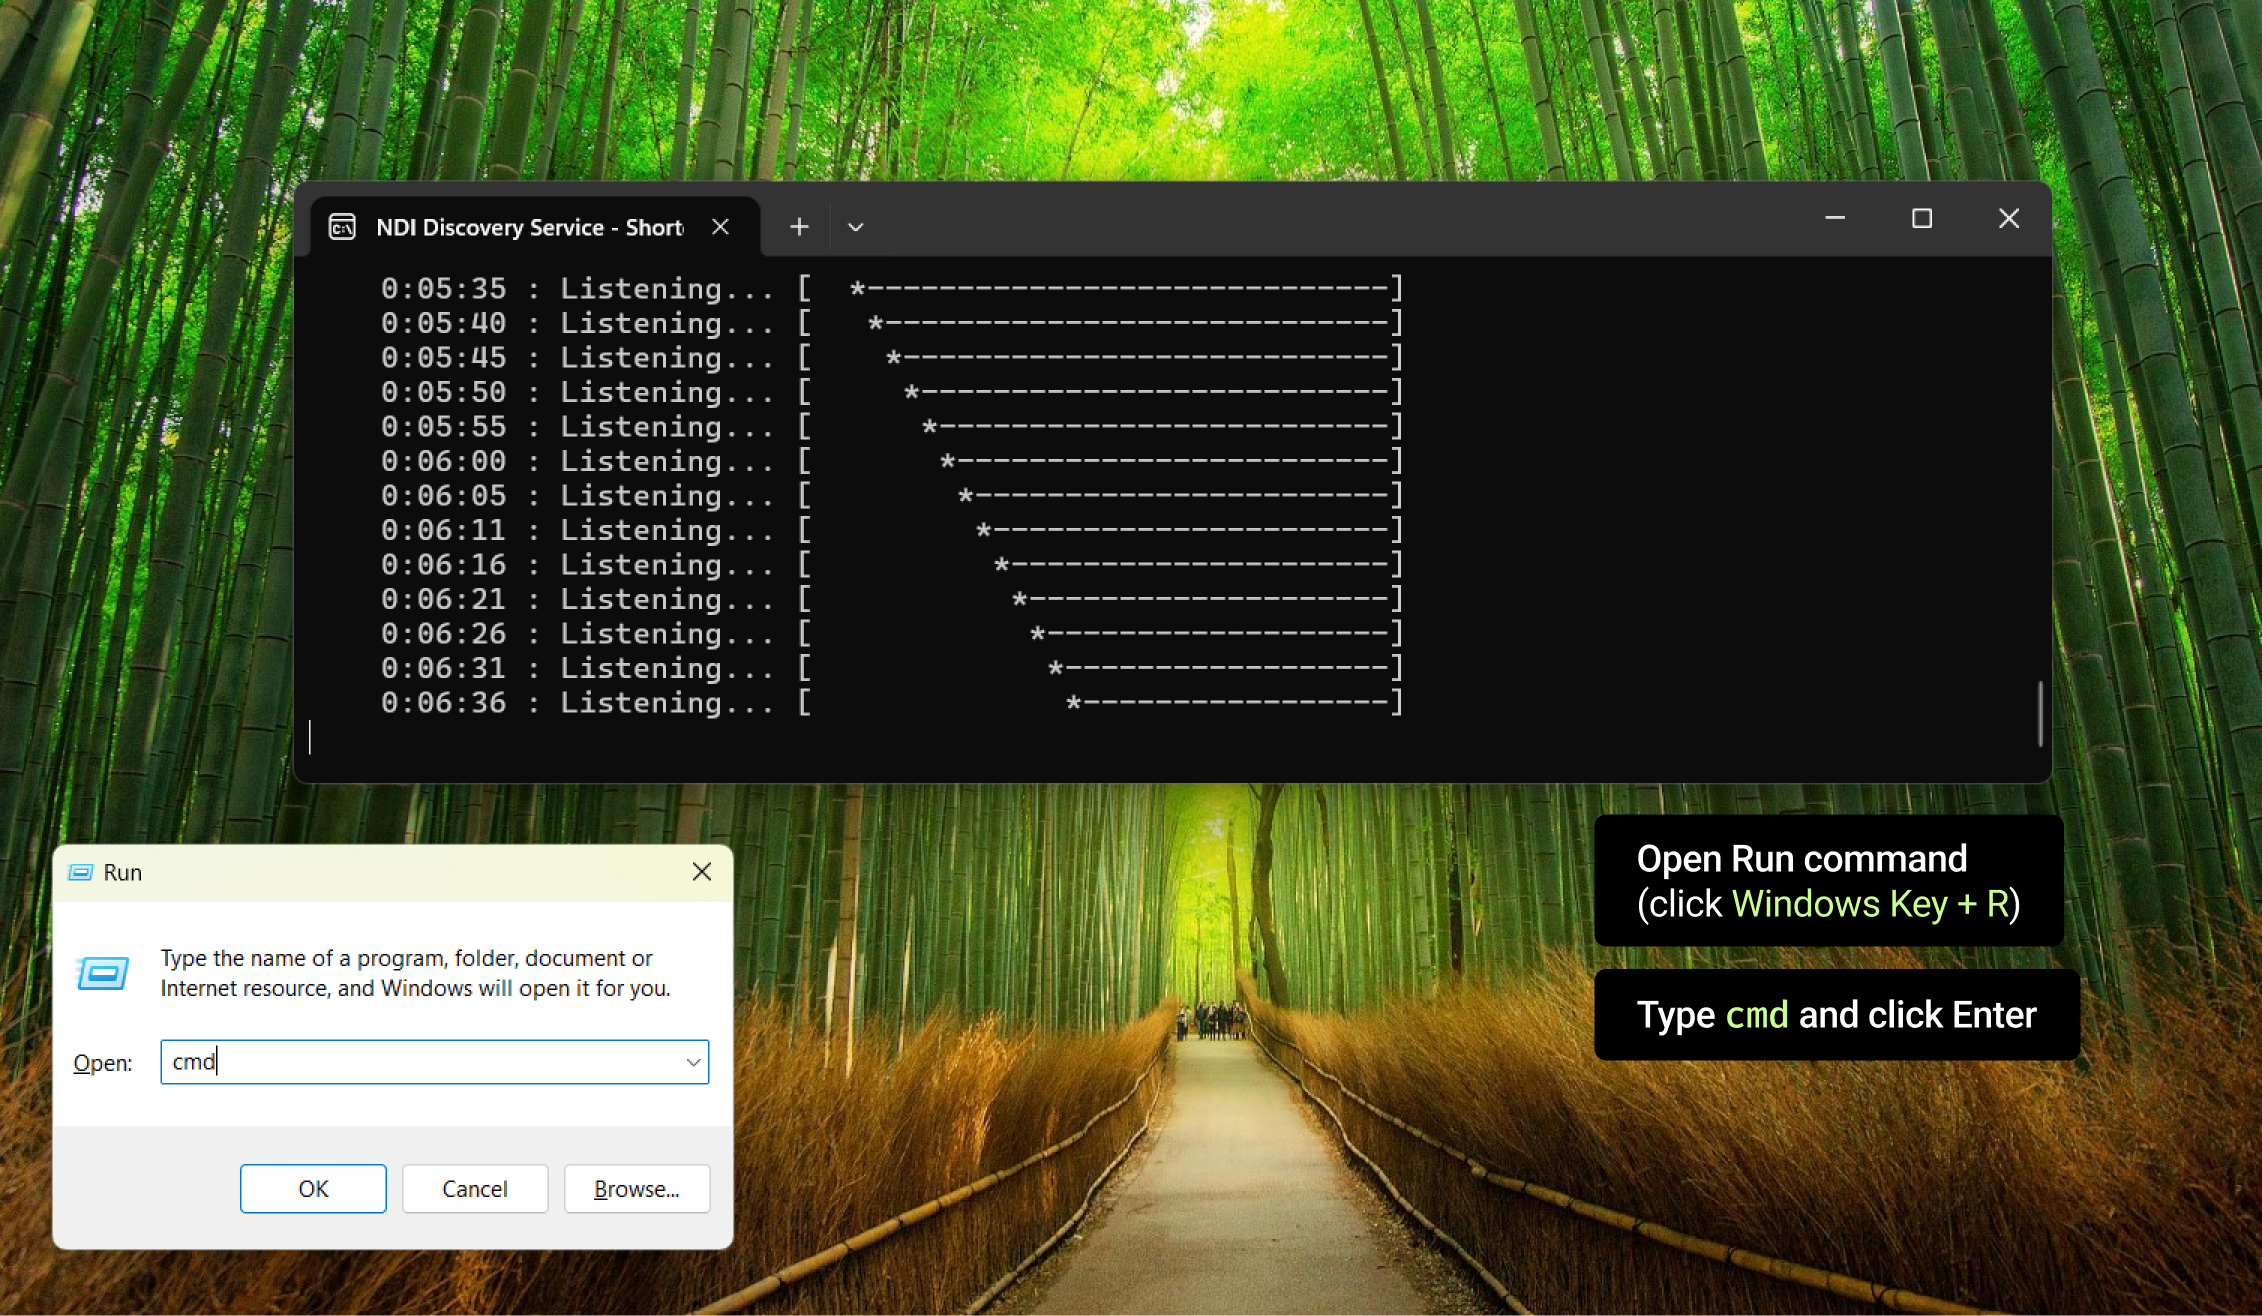Click the Run dialog title icon
Viewport: 2262px width, 1316px height.
coord(80,872)
